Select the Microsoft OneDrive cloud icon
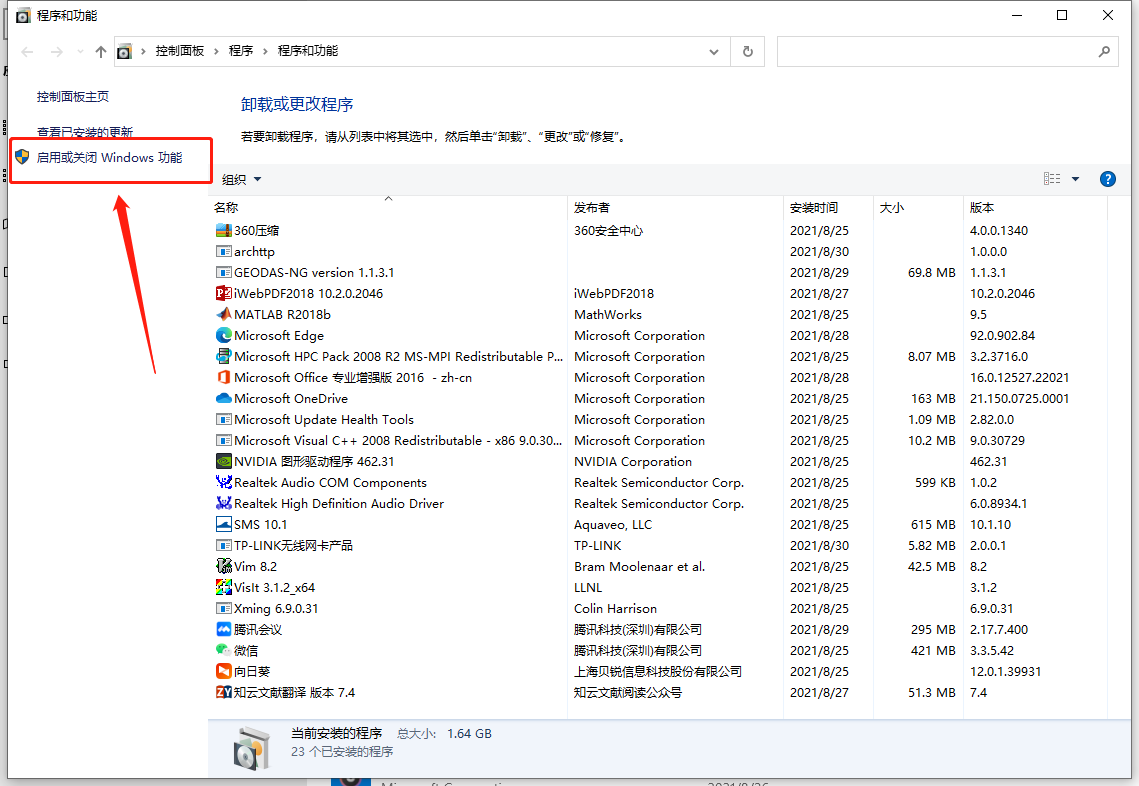 coord(224,399)
